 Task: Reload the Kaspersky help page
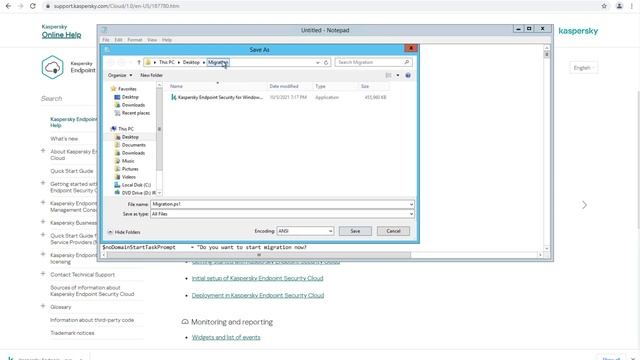33,6
